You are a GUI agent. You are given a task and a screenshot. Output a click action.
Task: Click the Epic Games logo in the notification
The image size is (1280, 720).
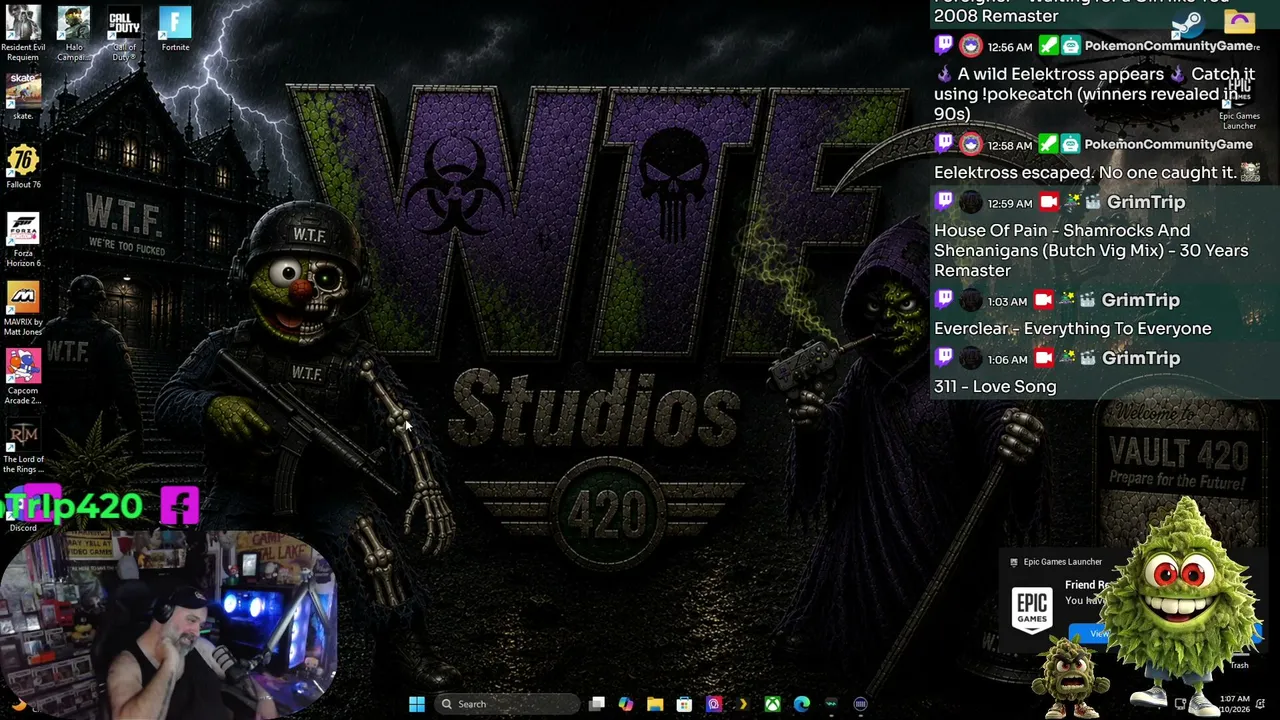[x=1032, y=608]
